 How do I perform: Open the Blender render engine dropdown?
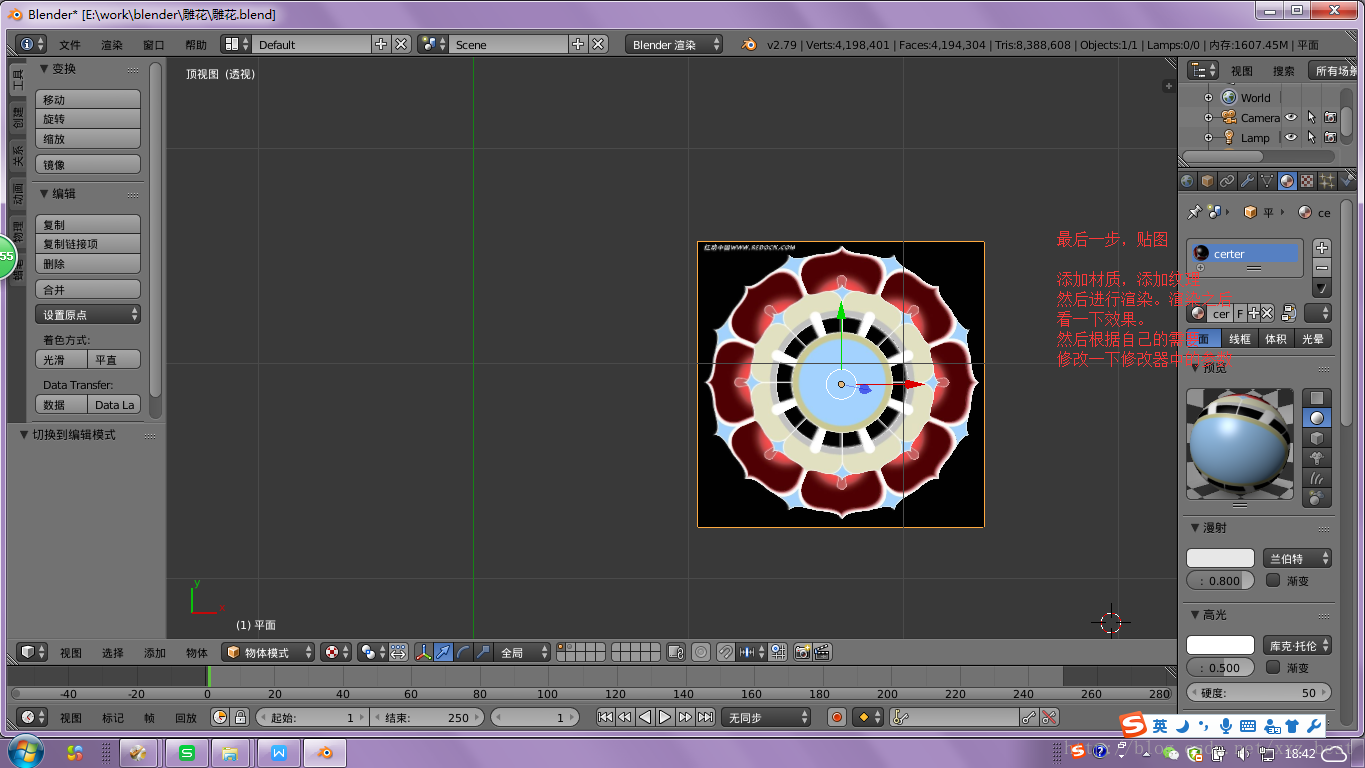coord(673,44)
